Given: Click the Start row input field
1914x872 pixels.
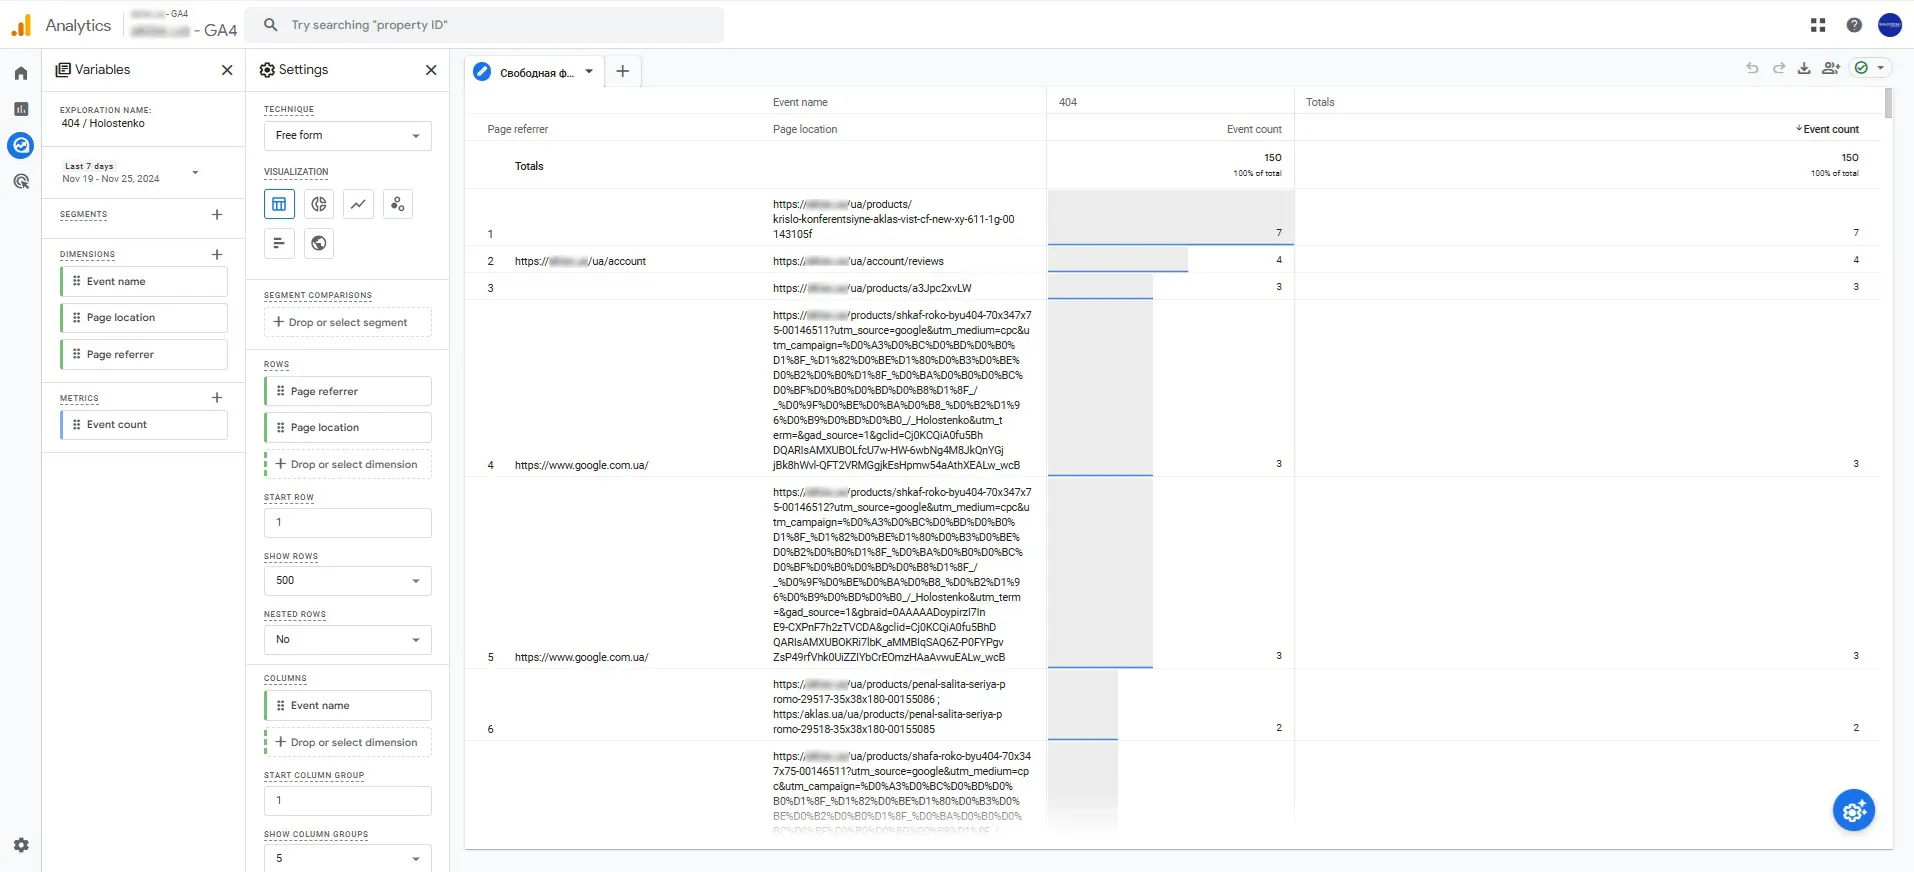Looking at the screenshot, I should click(x=347, y=522).
